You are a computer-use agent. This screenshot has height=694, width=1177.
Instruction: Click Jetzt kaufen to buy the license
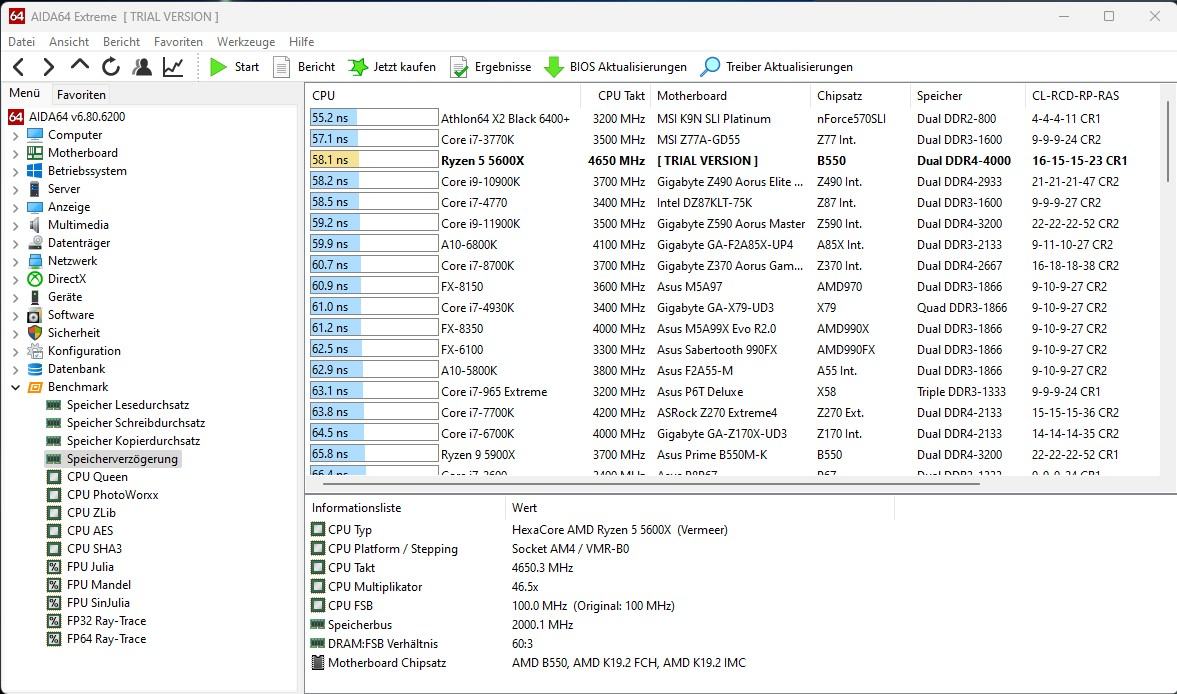[392, 67]
